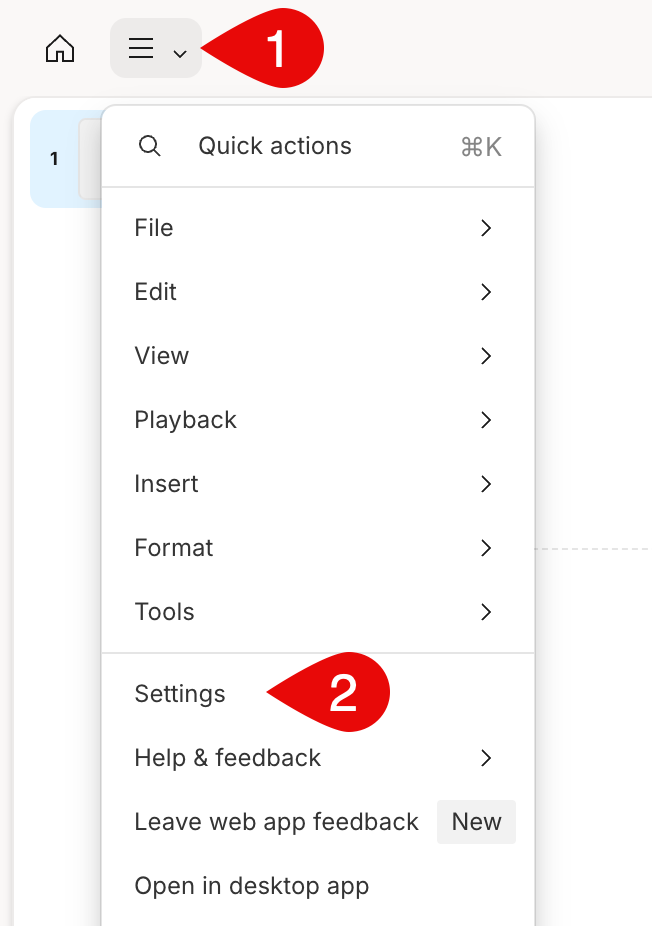Open the Format submenu
Image resolution: width=652 pixels, height=926 pixels.
[x=174, y=548]
